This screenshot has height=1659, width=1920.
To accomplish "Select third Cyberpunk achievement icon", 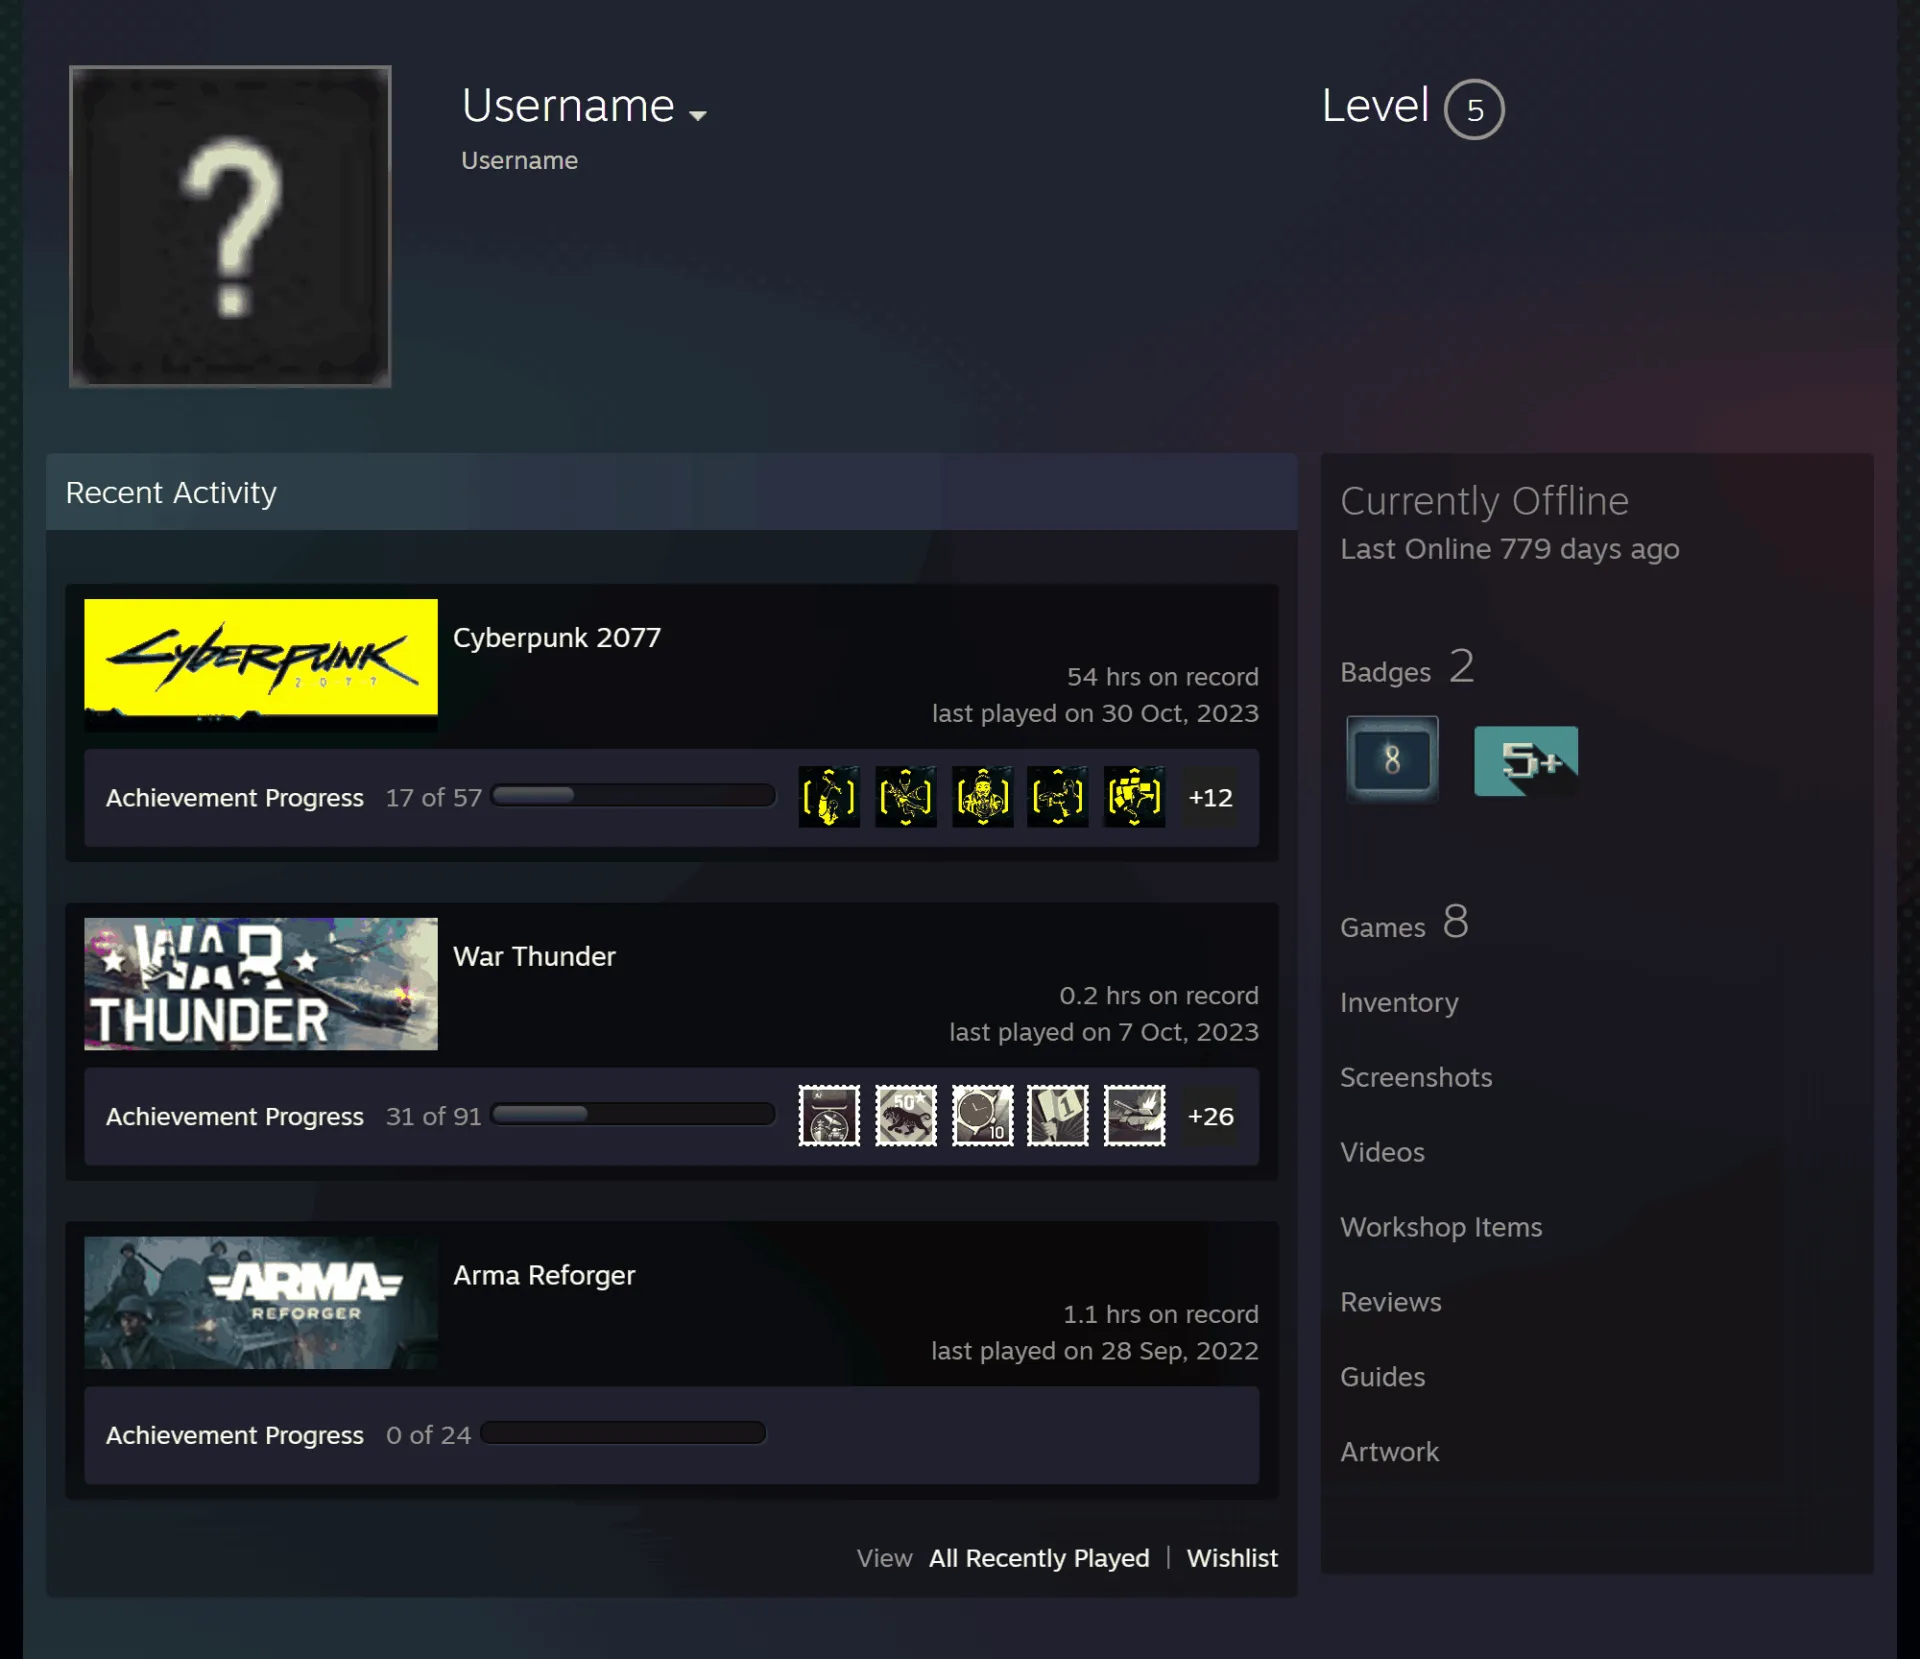I will tap(982, 797).
